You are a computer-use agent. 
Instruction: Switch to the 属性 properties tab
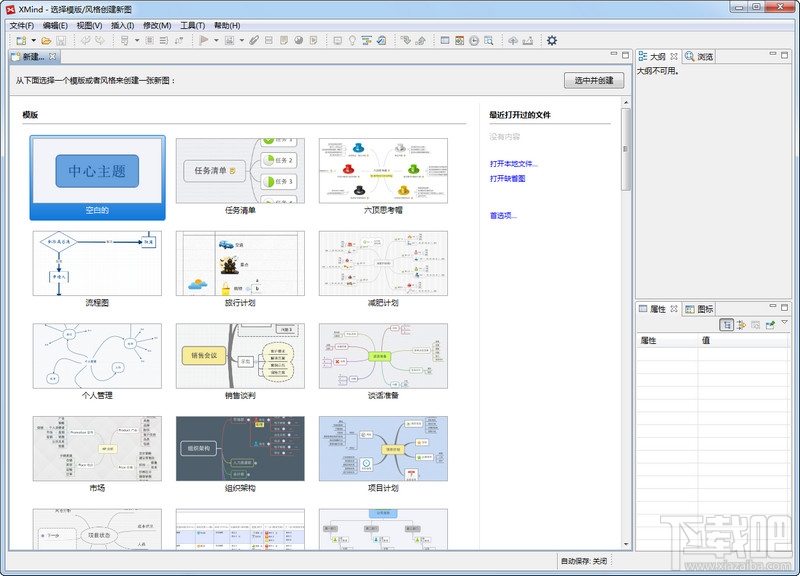(x=658, y=309)
